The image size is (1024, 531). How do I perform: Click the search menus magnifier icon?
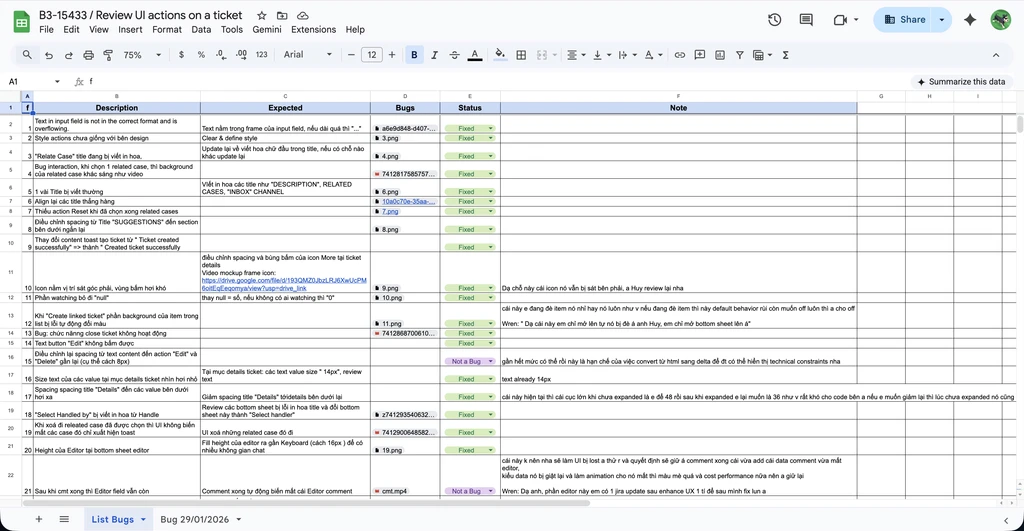[27, 55]
